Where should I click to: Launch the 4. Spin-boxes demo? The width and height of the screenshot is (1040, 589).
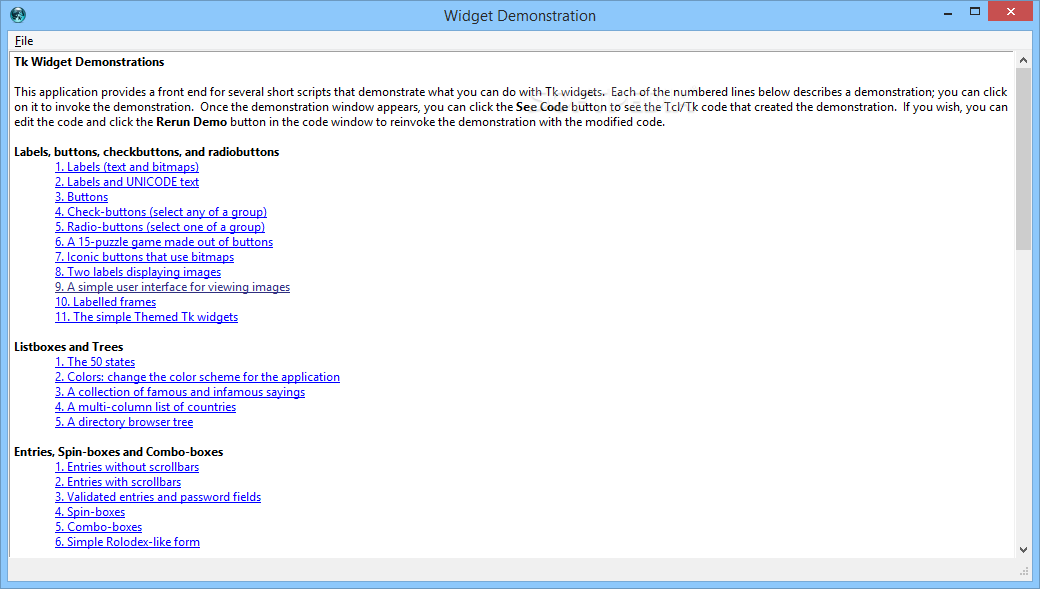click(x=90, y=512)
